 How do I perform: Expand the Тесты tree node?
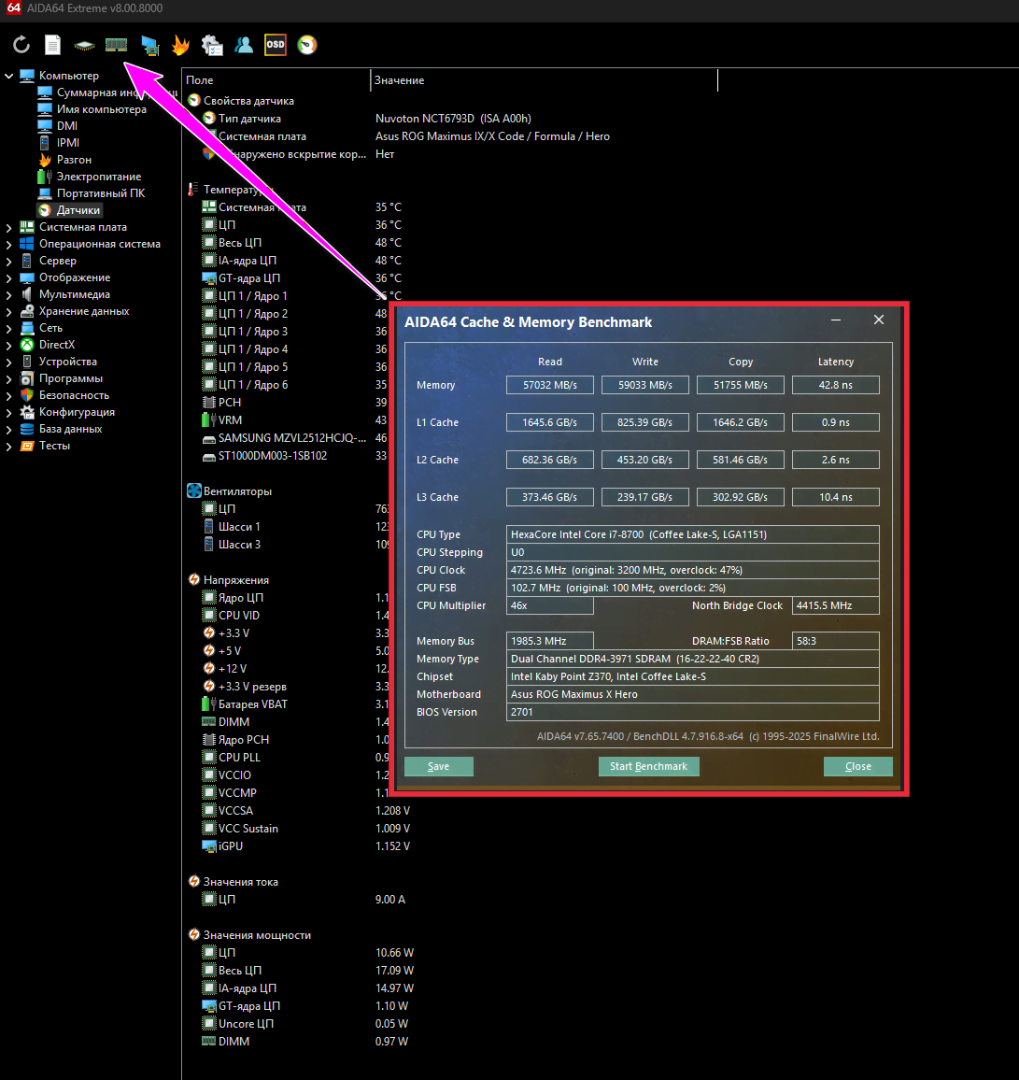coord(9,445)
